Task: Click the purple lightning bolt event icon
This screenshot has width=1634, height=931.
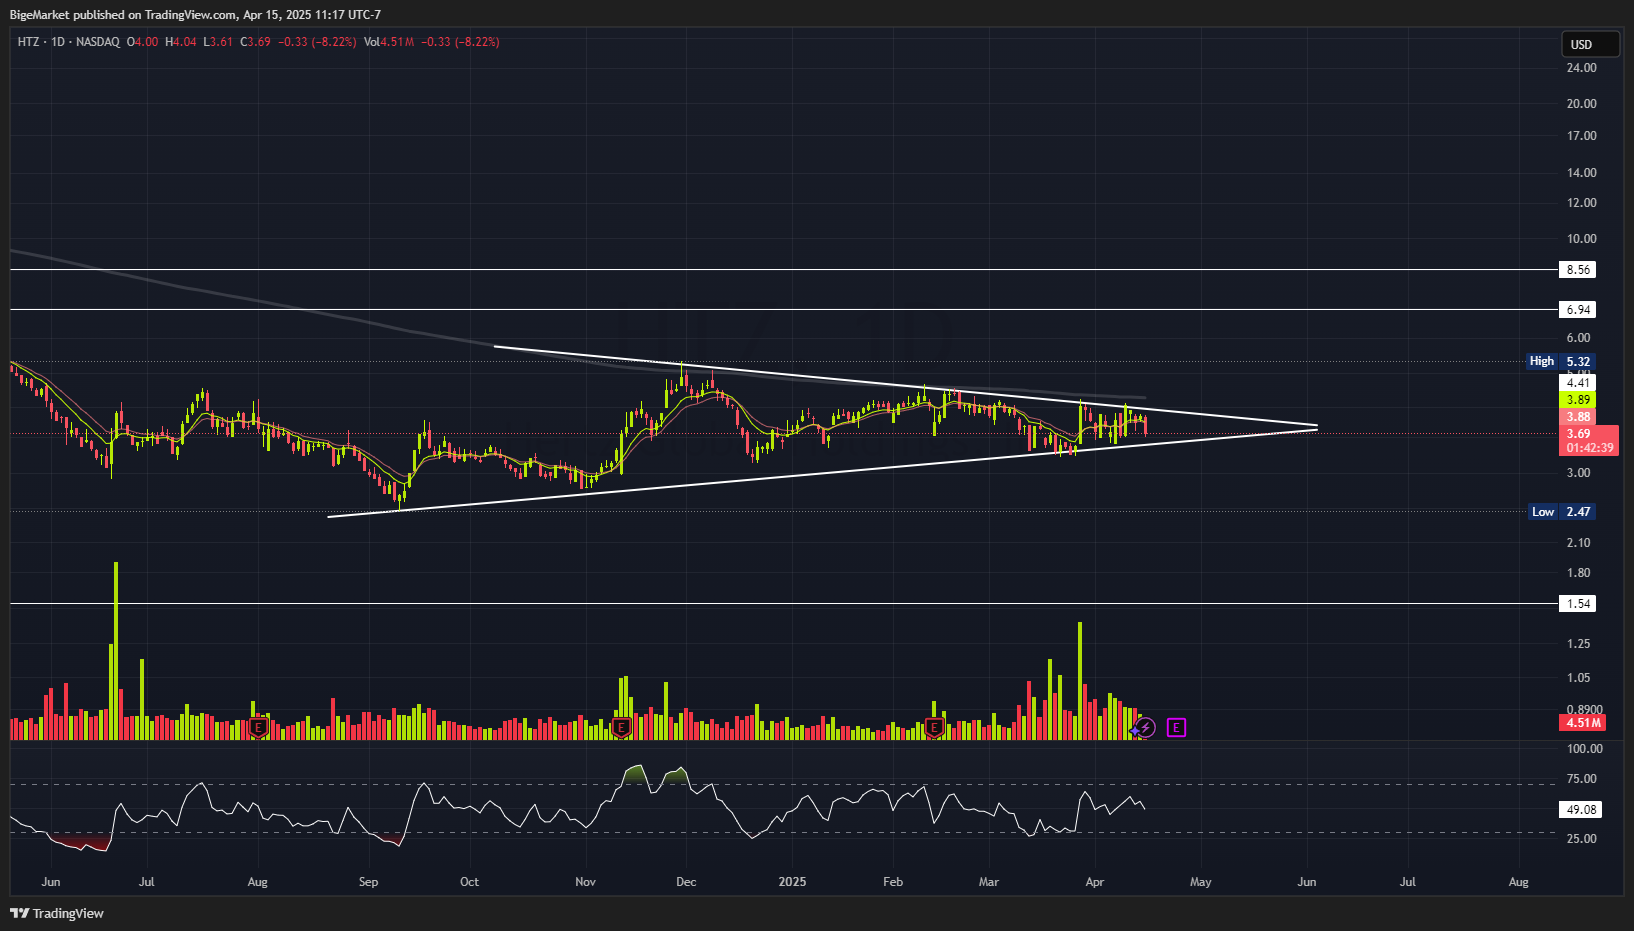Action: [x=1146, y=728]
